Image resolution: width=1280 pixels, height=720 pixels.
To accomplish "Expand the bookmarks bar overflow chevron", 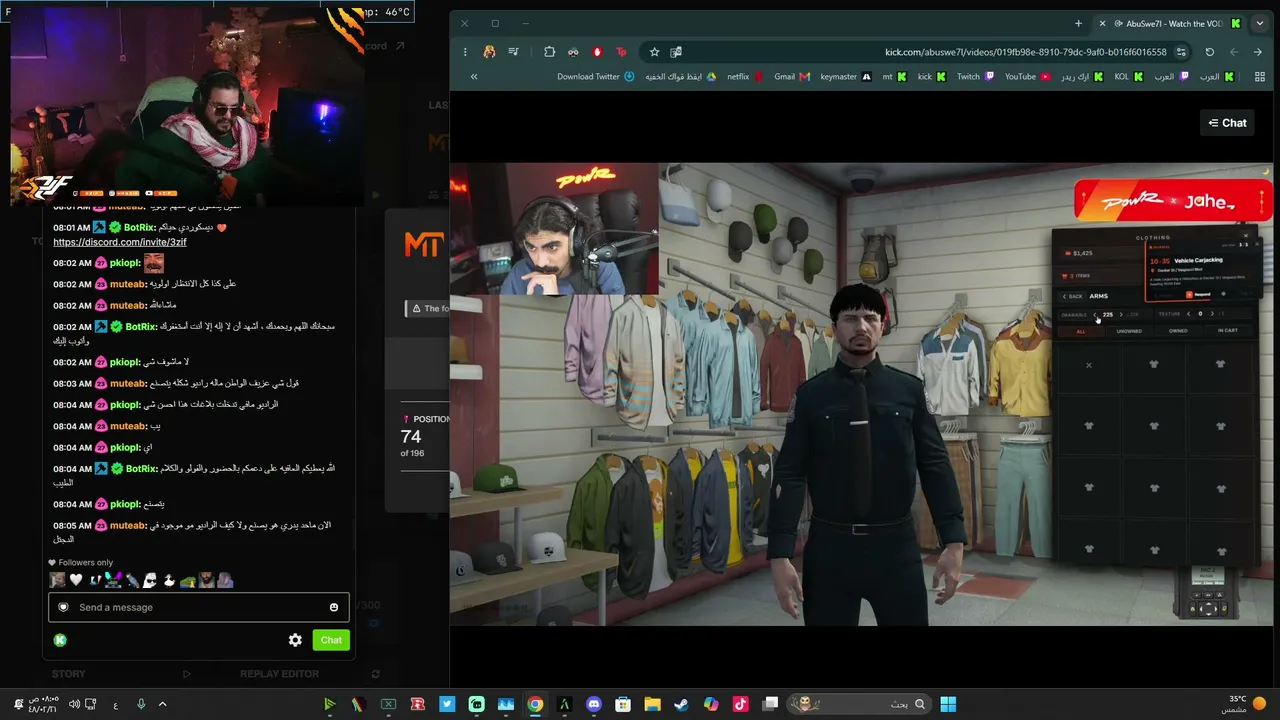I will coord(474,77).
